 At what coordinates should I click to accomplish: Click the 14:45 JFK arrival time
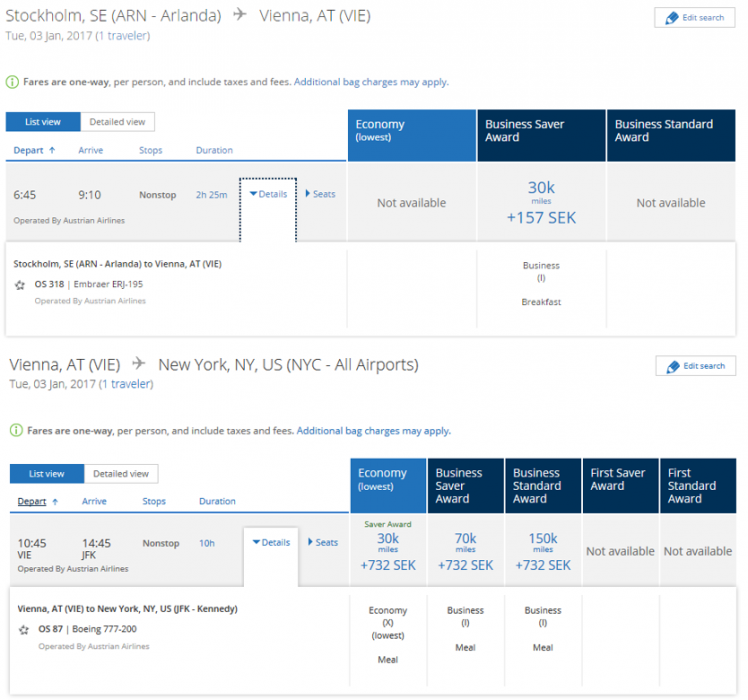pos(96,548)
